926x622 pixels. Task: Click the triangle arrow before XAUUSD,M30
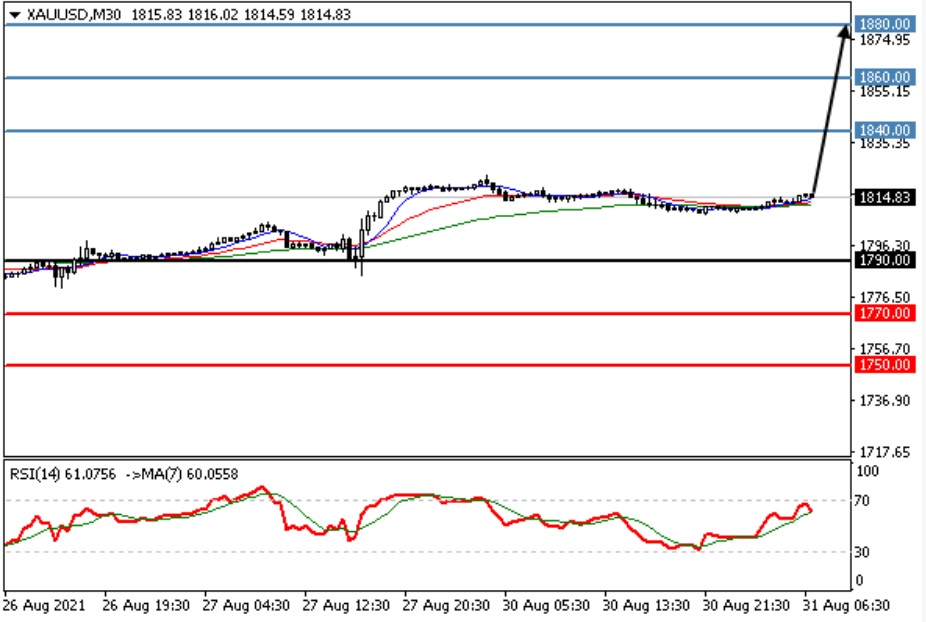pos(15,15)
